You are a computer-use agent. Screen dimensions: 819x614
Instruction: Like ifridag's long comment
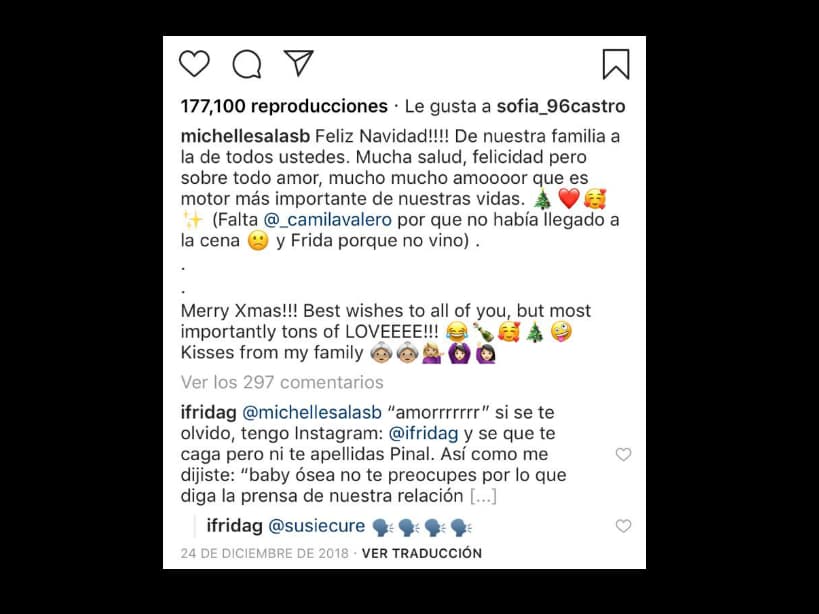(x=623, y=454)
